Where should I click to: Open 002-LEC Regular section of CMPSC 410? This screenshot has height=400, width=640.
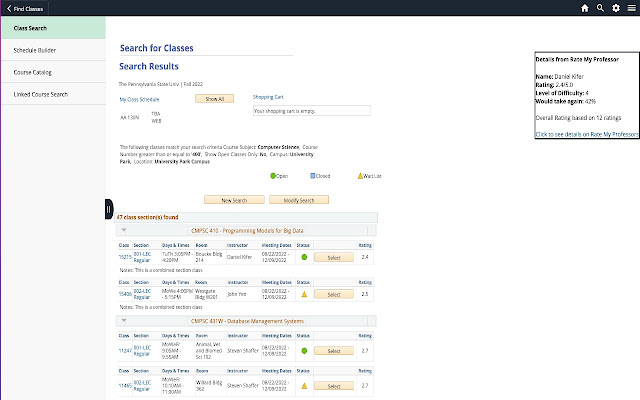coord(142,294)
